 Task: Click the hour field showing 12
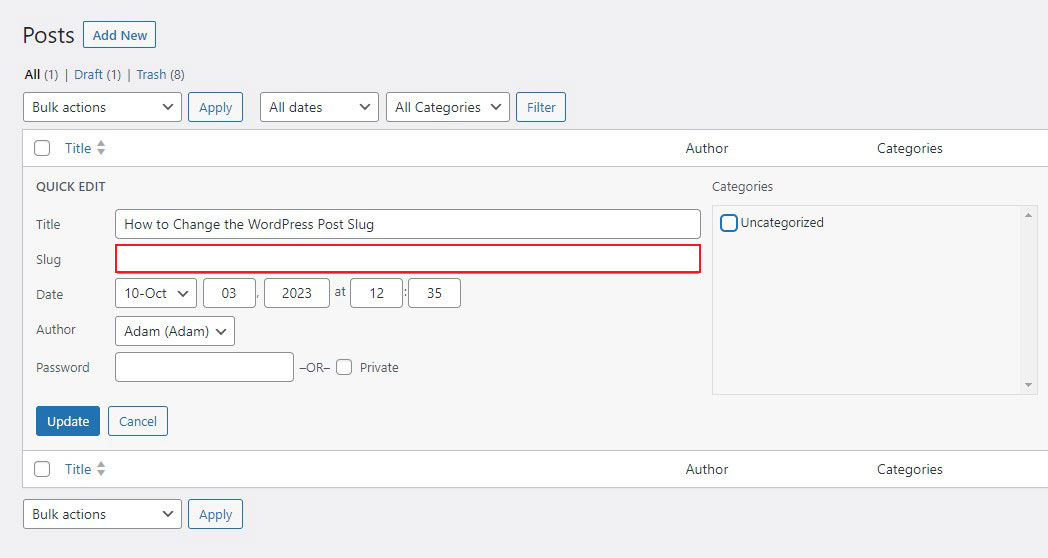tap(376, 293)
